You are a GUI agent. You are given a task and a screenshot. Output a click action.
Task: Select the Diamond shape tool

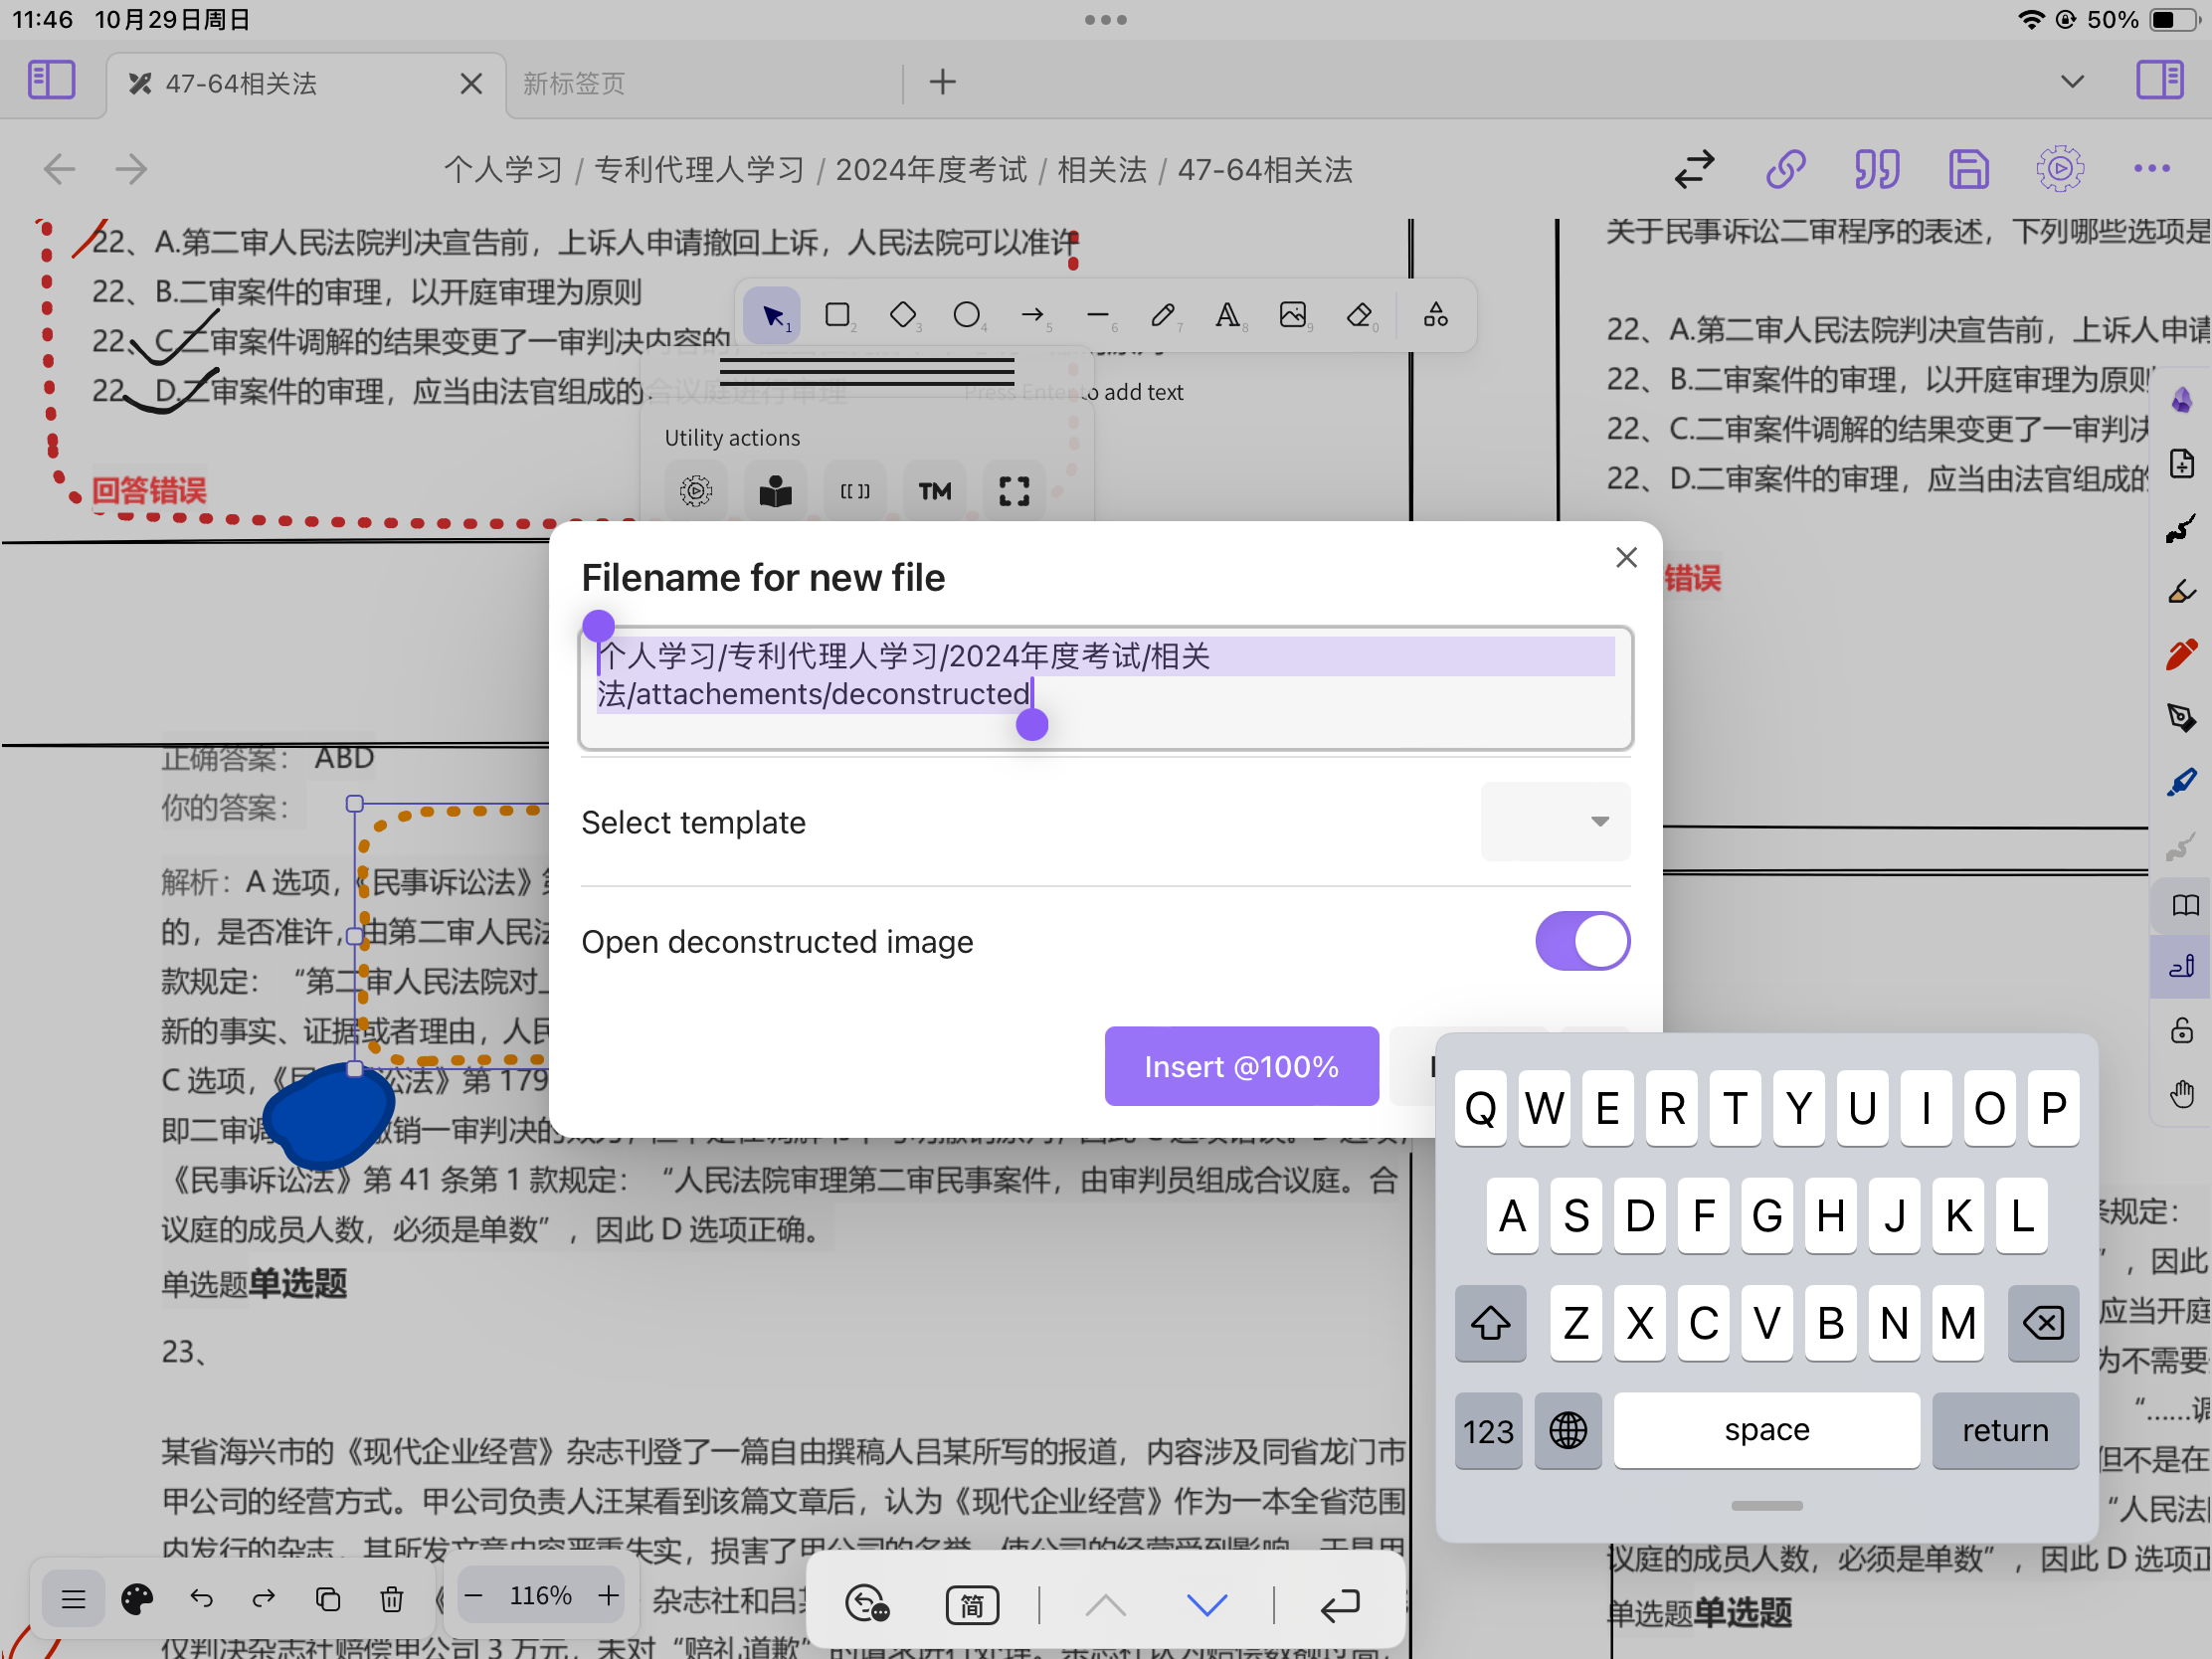click(902, 316)
